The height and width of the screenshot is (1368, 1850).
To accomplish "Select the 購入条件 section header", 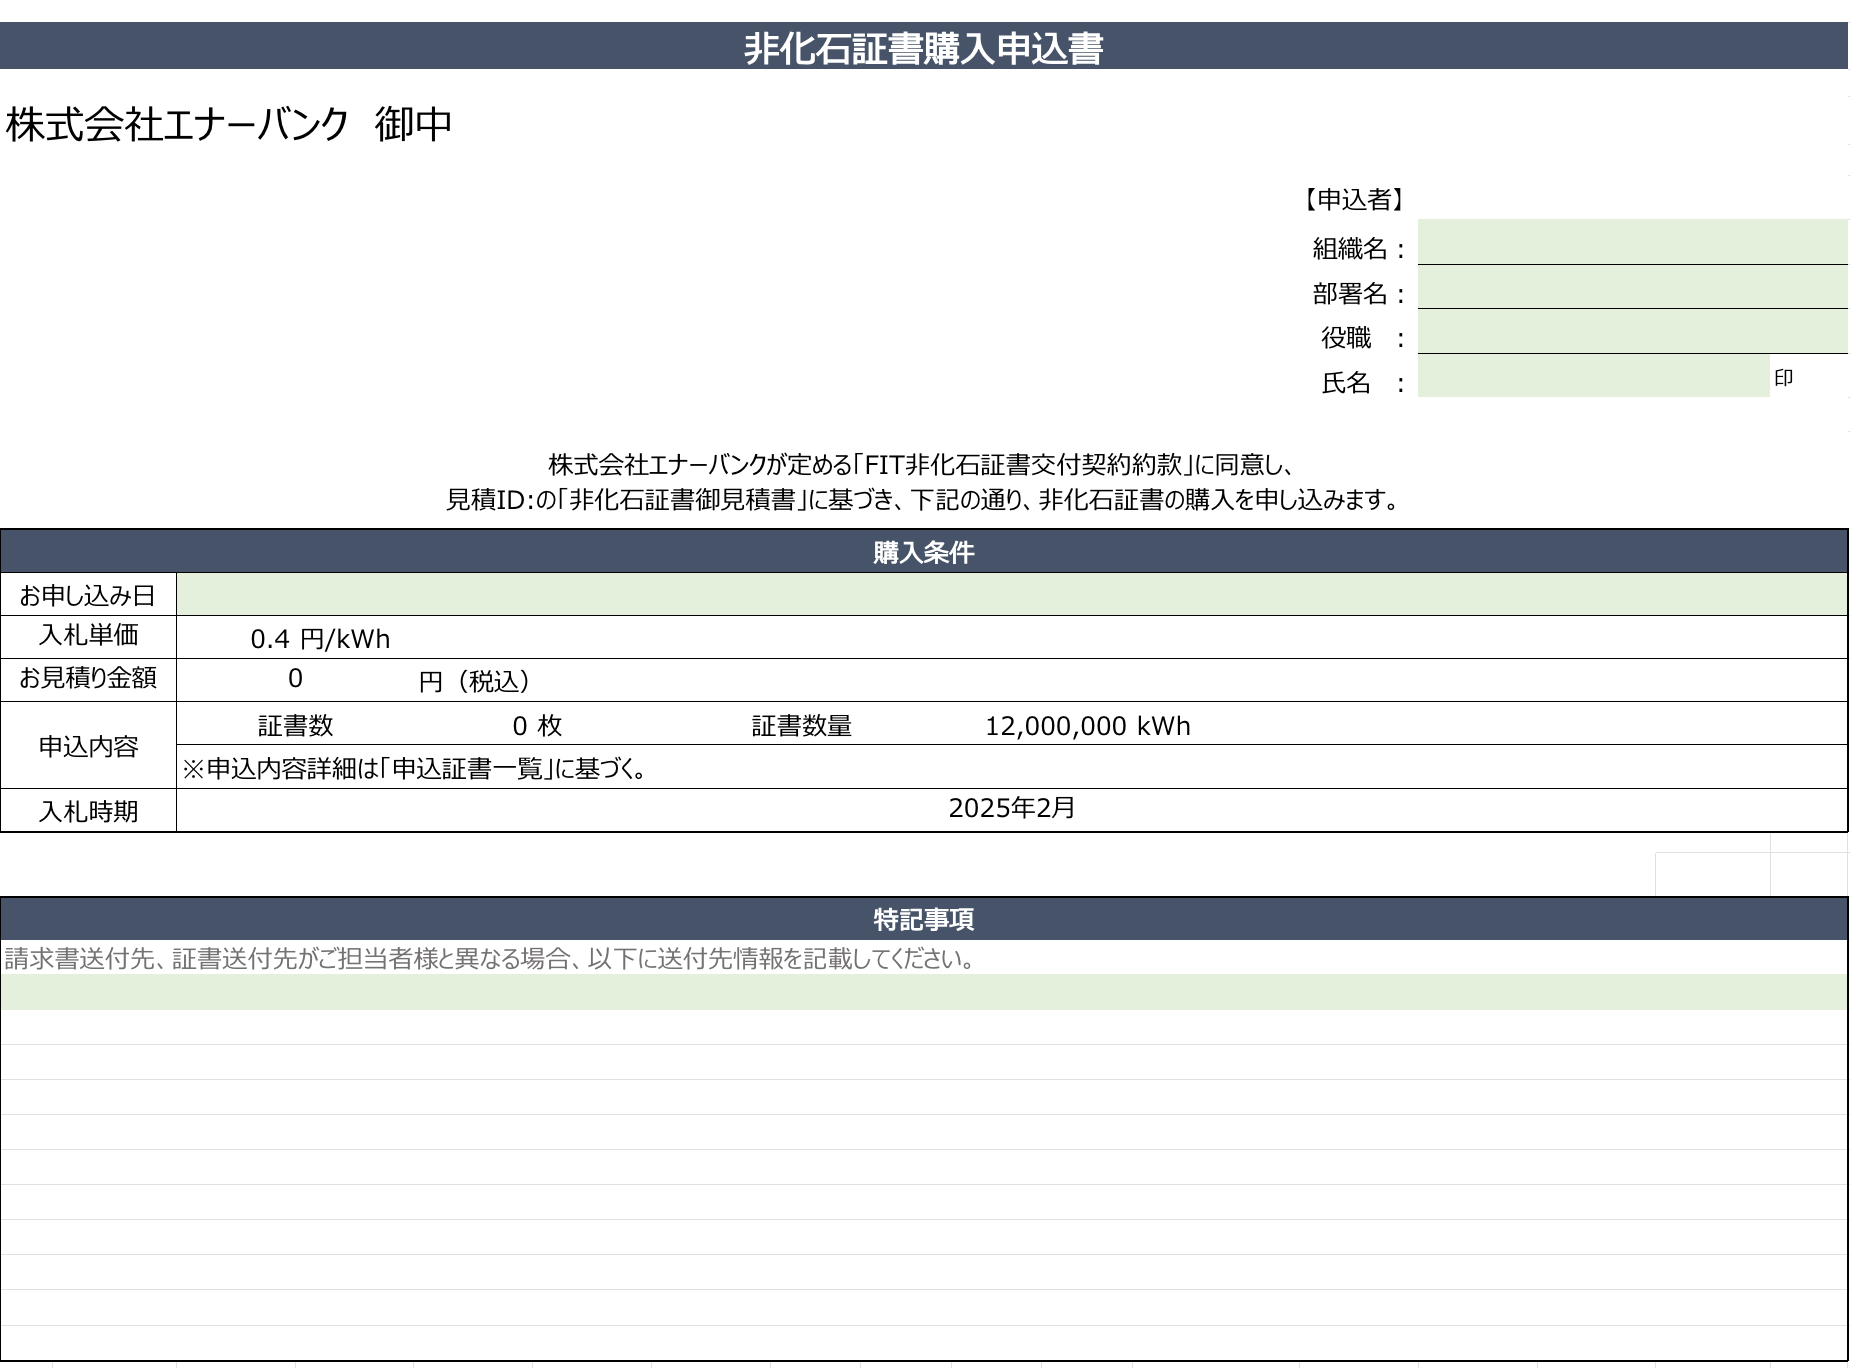I will tap(924, 552).
